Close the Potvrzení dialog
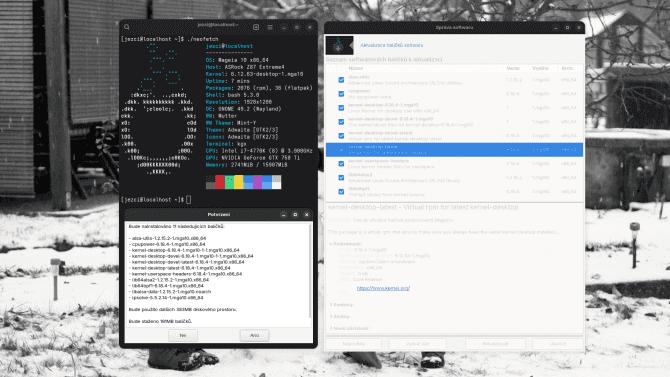The height and width of the screenshot is (377, 670). pyautogui.click(x=307, y=215)
